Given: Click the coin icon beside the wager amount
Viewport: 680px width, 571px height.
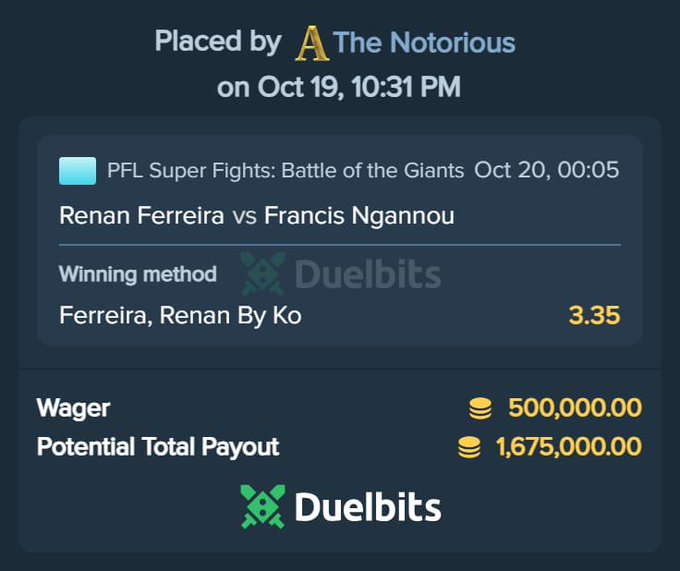Looking at the screenshot, I should (481, 408).
